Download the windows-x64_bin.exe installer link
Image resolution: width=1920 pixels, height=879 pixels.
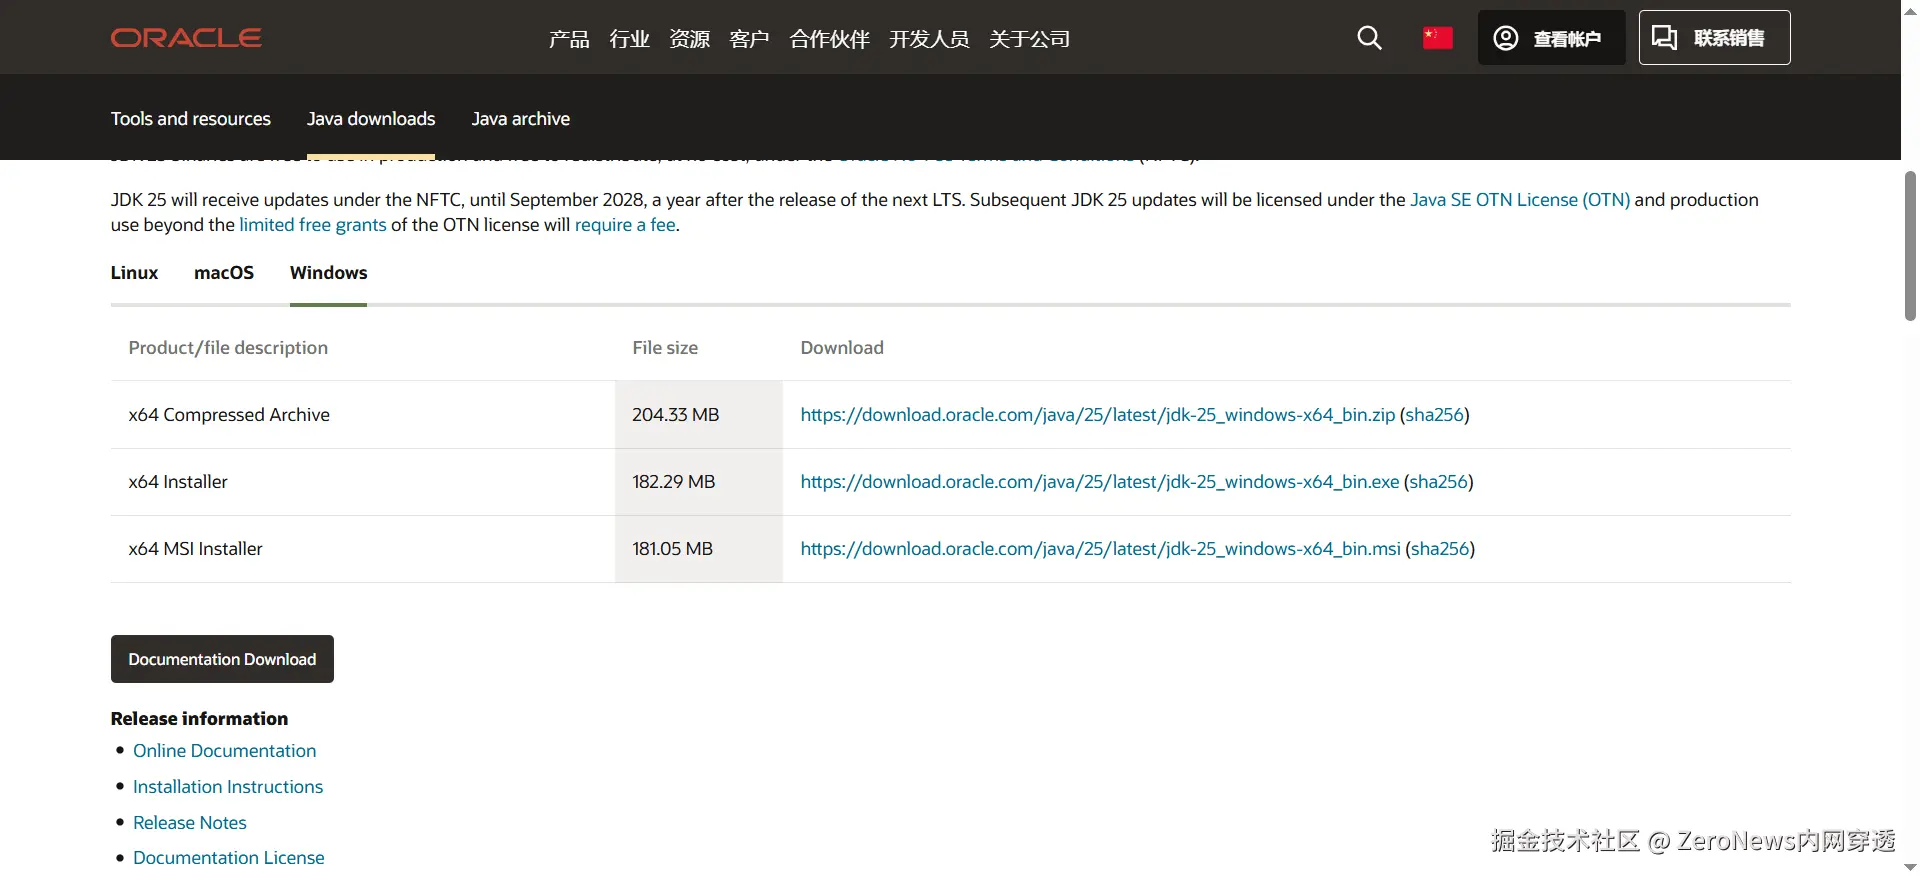click(1099, 482)
